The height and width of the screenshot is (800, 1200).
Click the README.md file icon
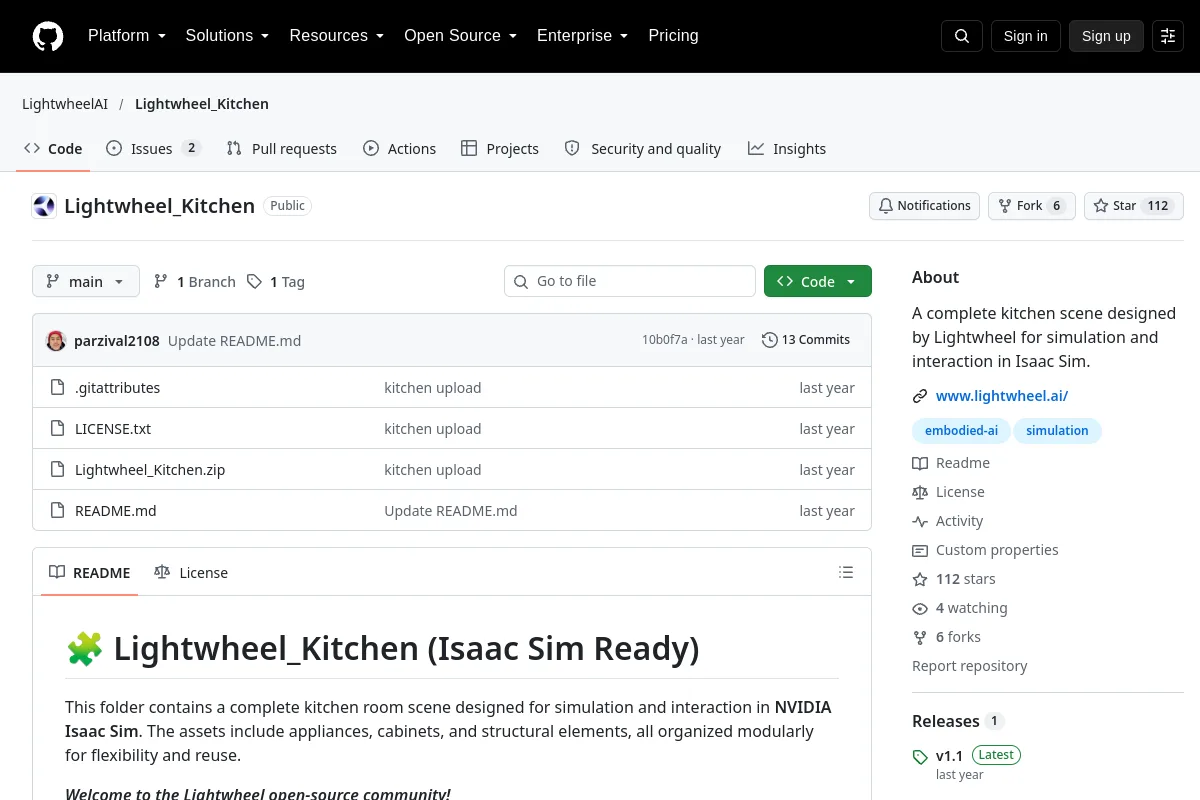point(57,511)
